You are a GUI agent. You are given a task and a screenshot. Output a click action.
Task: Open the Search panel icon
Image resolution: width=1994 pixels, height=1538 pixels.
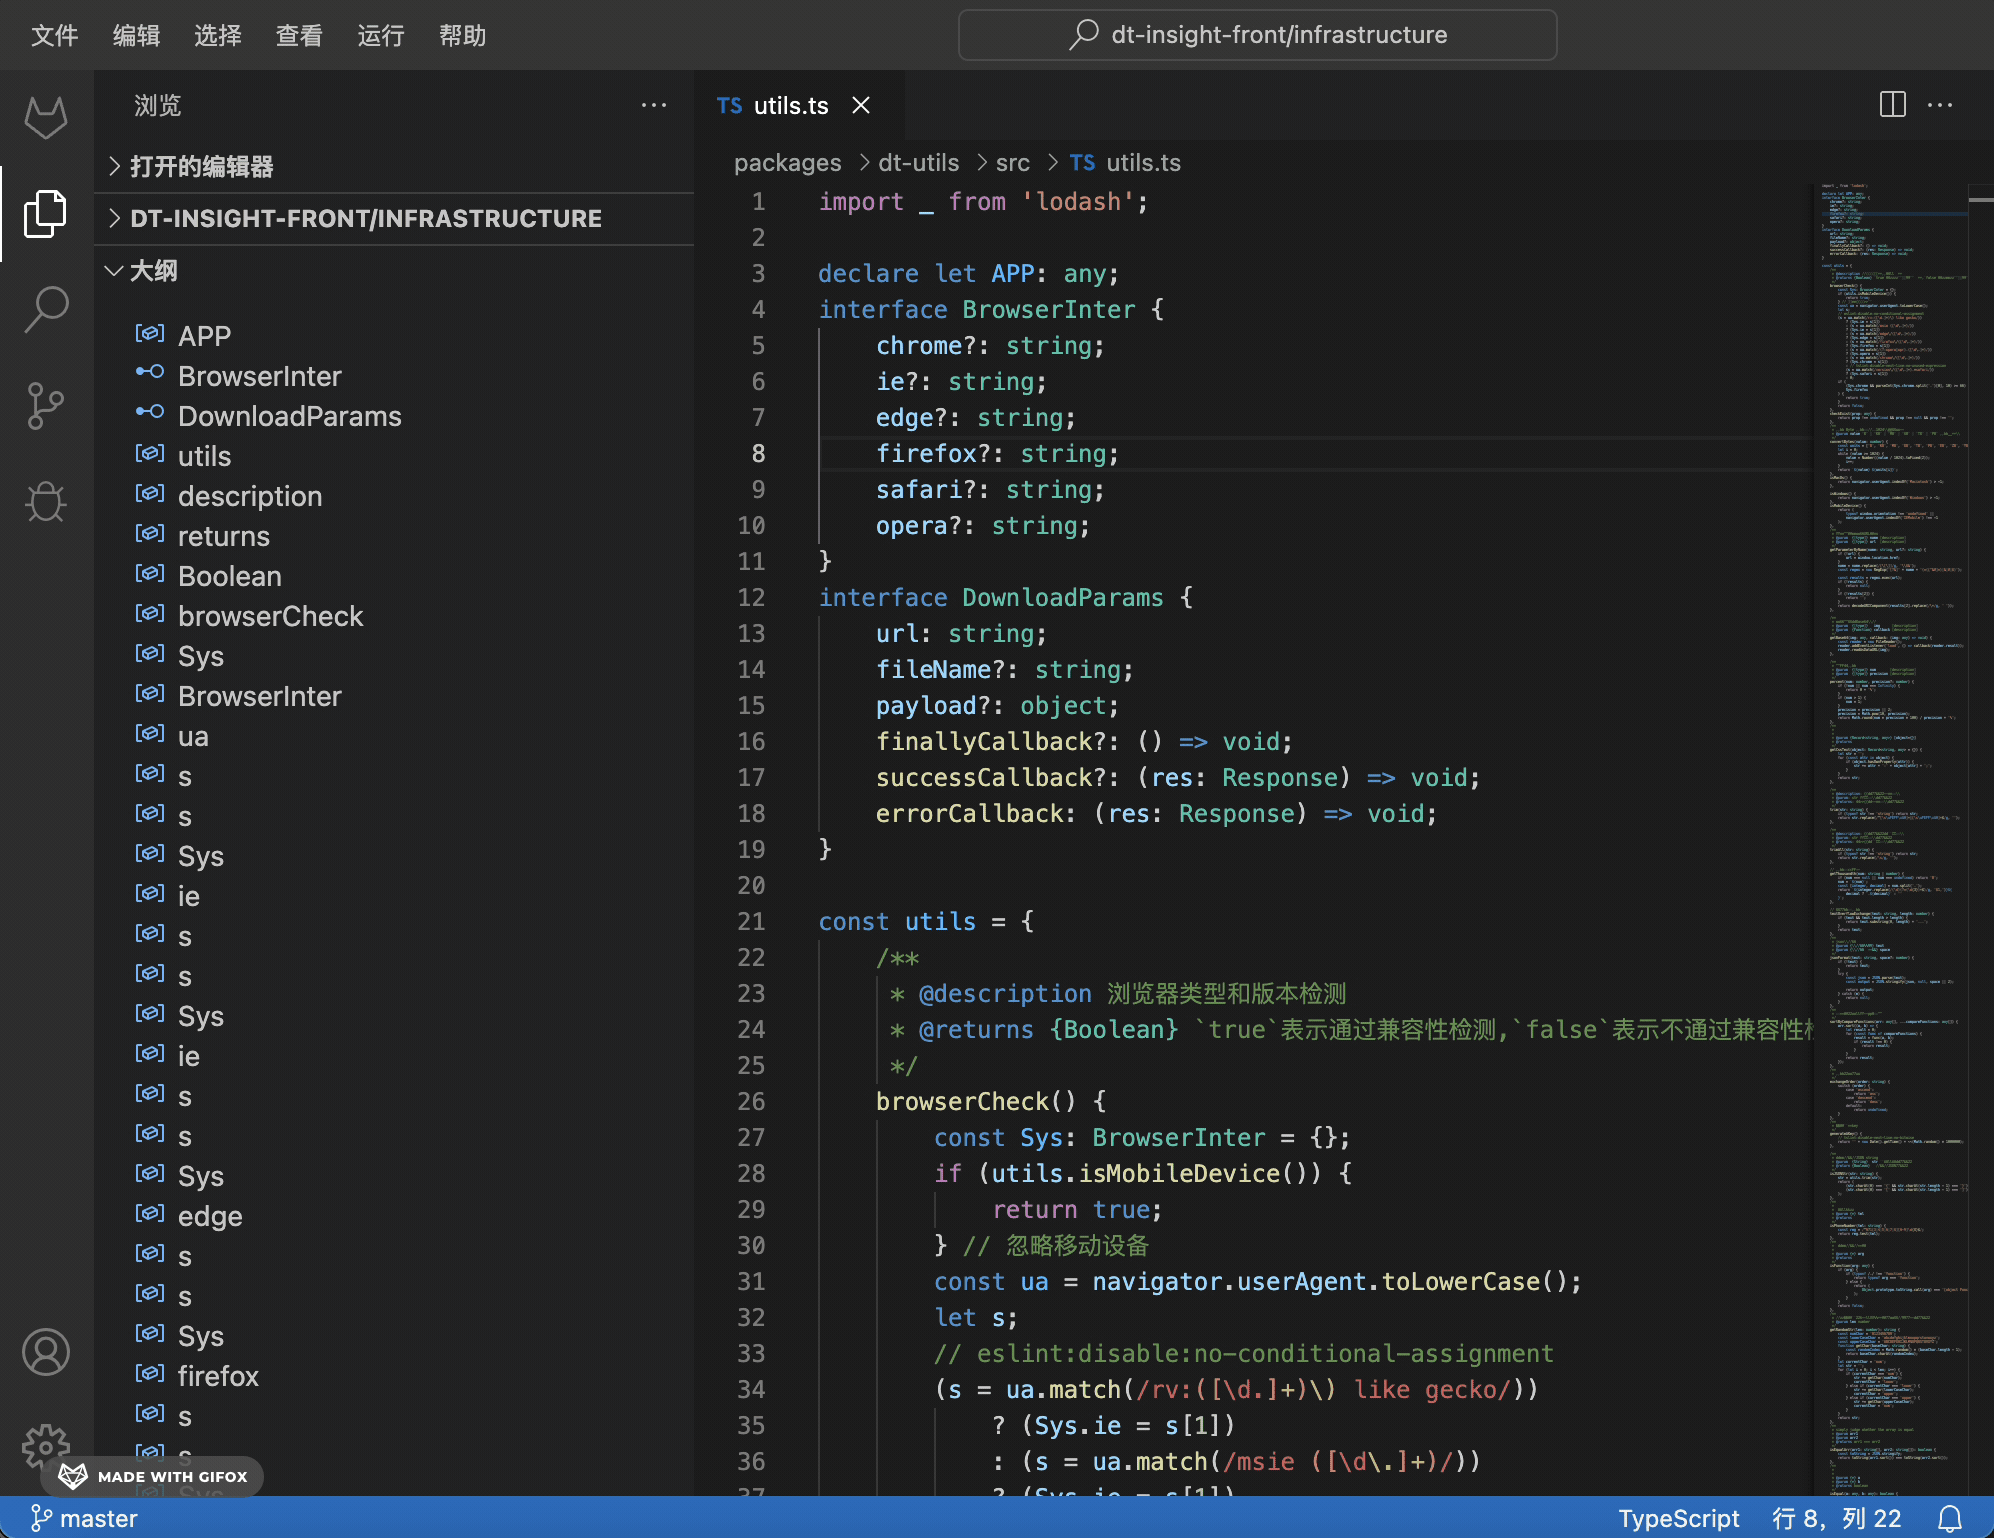(46, 309)
